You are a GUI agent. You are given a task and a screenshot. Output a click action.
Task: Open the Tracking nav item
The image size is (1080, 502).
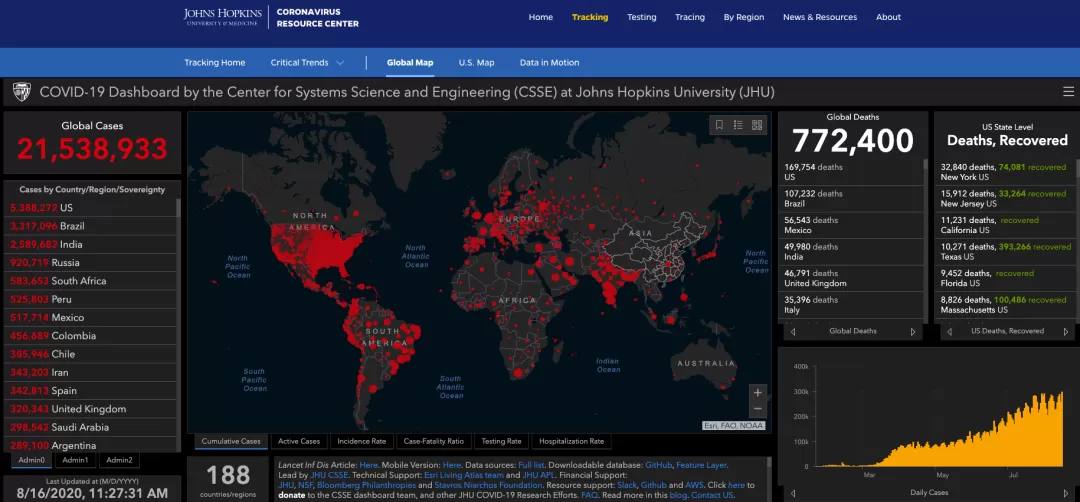590,17
